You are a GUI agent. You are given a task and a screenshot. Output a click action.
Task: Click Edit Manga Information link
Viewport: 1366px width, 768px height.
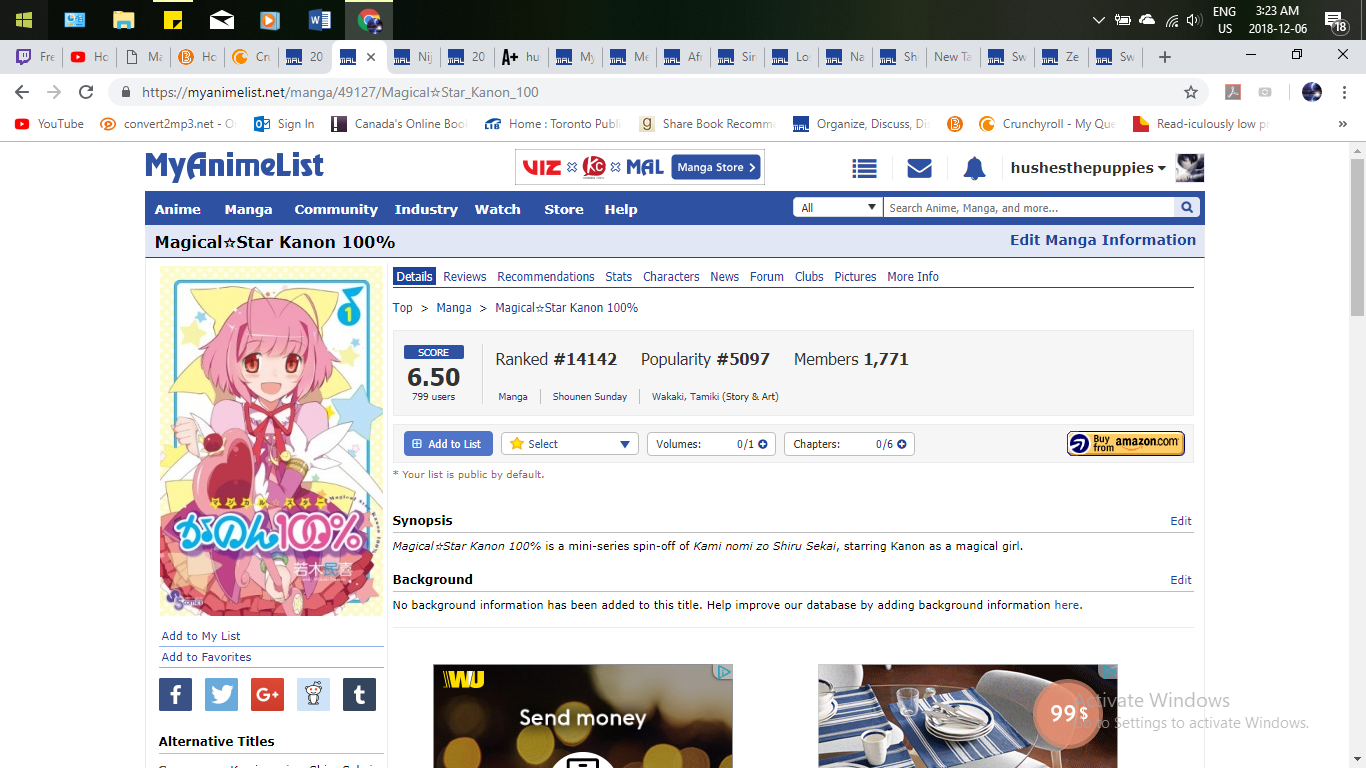coord(1102,240)
